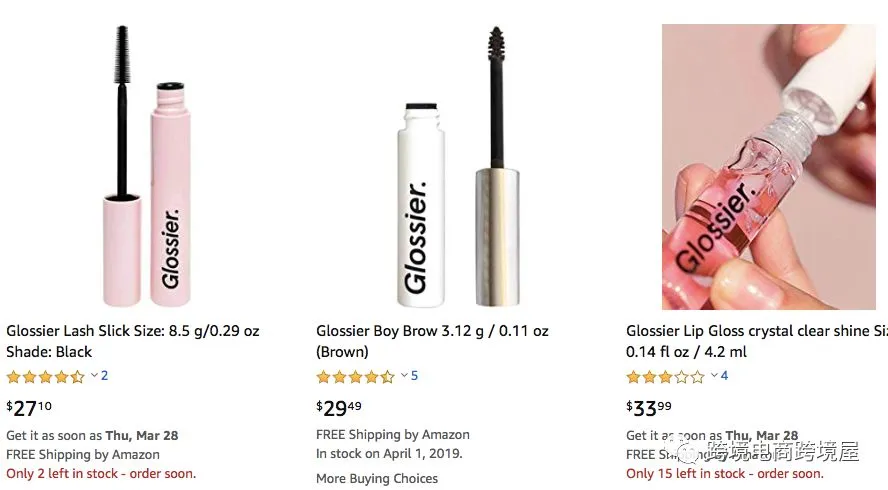Screen dimensions: 888x490
Task: Open More Buying Choices for Boy Brow
Action: point(377,479)
